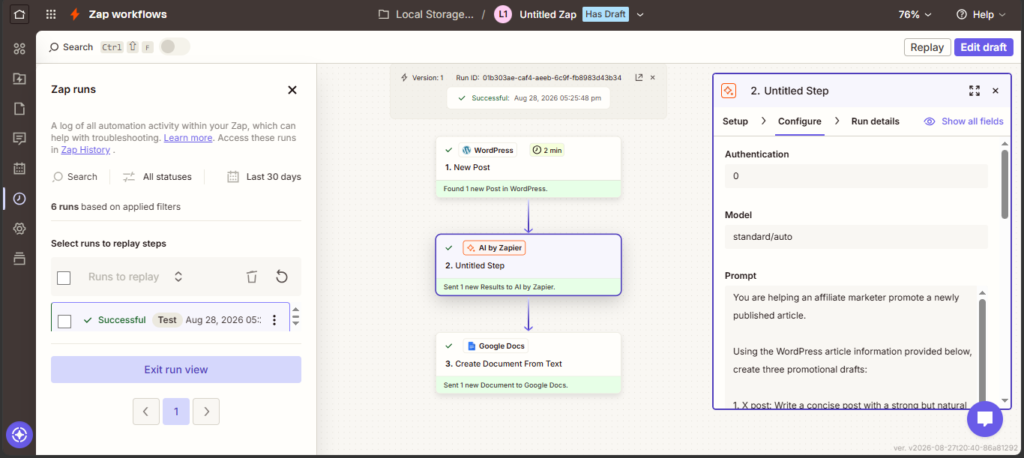1024x458 pixels.
Task: Toggle the switch beside Search
Action: 174,47
